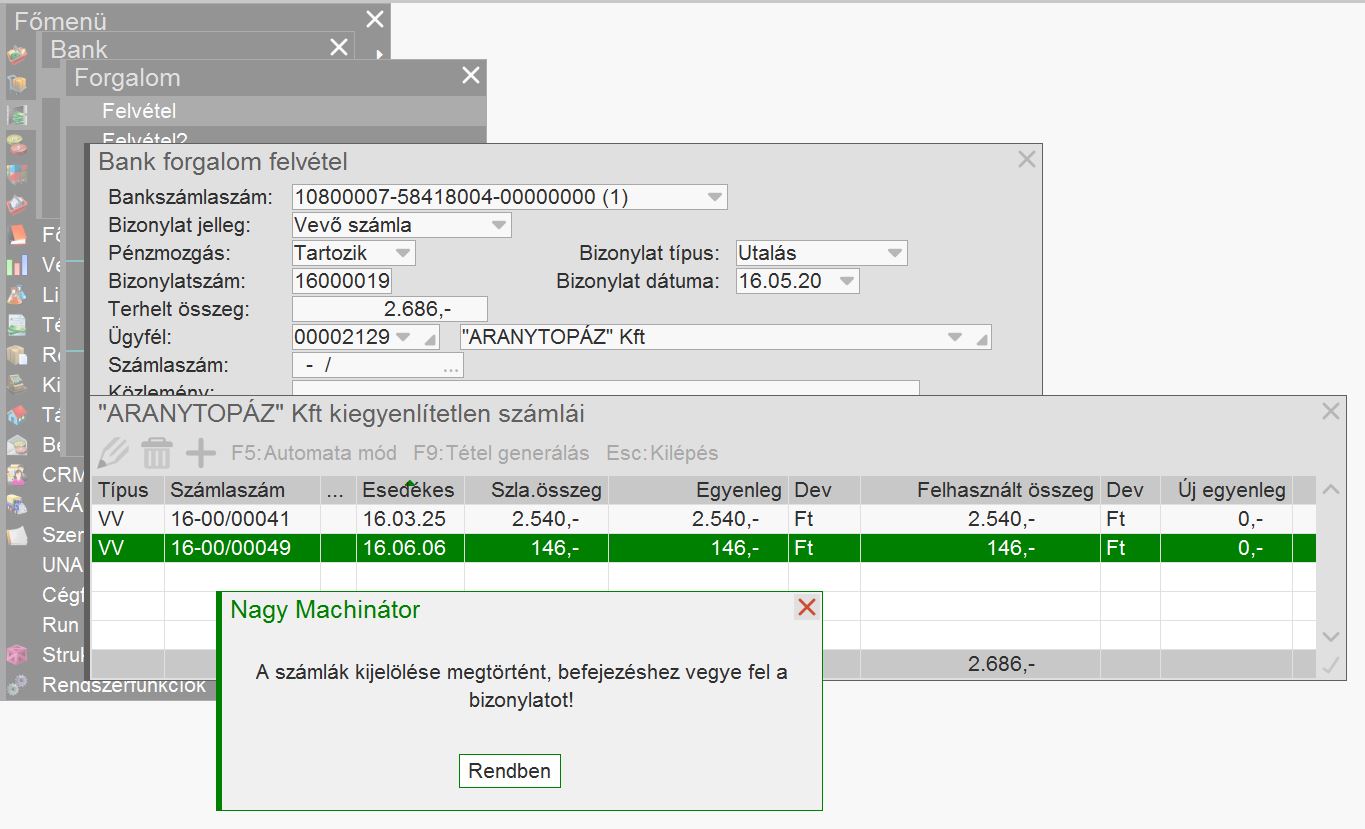Open the Bizonylat jelleg dropdown

click(x=499, y=225)
